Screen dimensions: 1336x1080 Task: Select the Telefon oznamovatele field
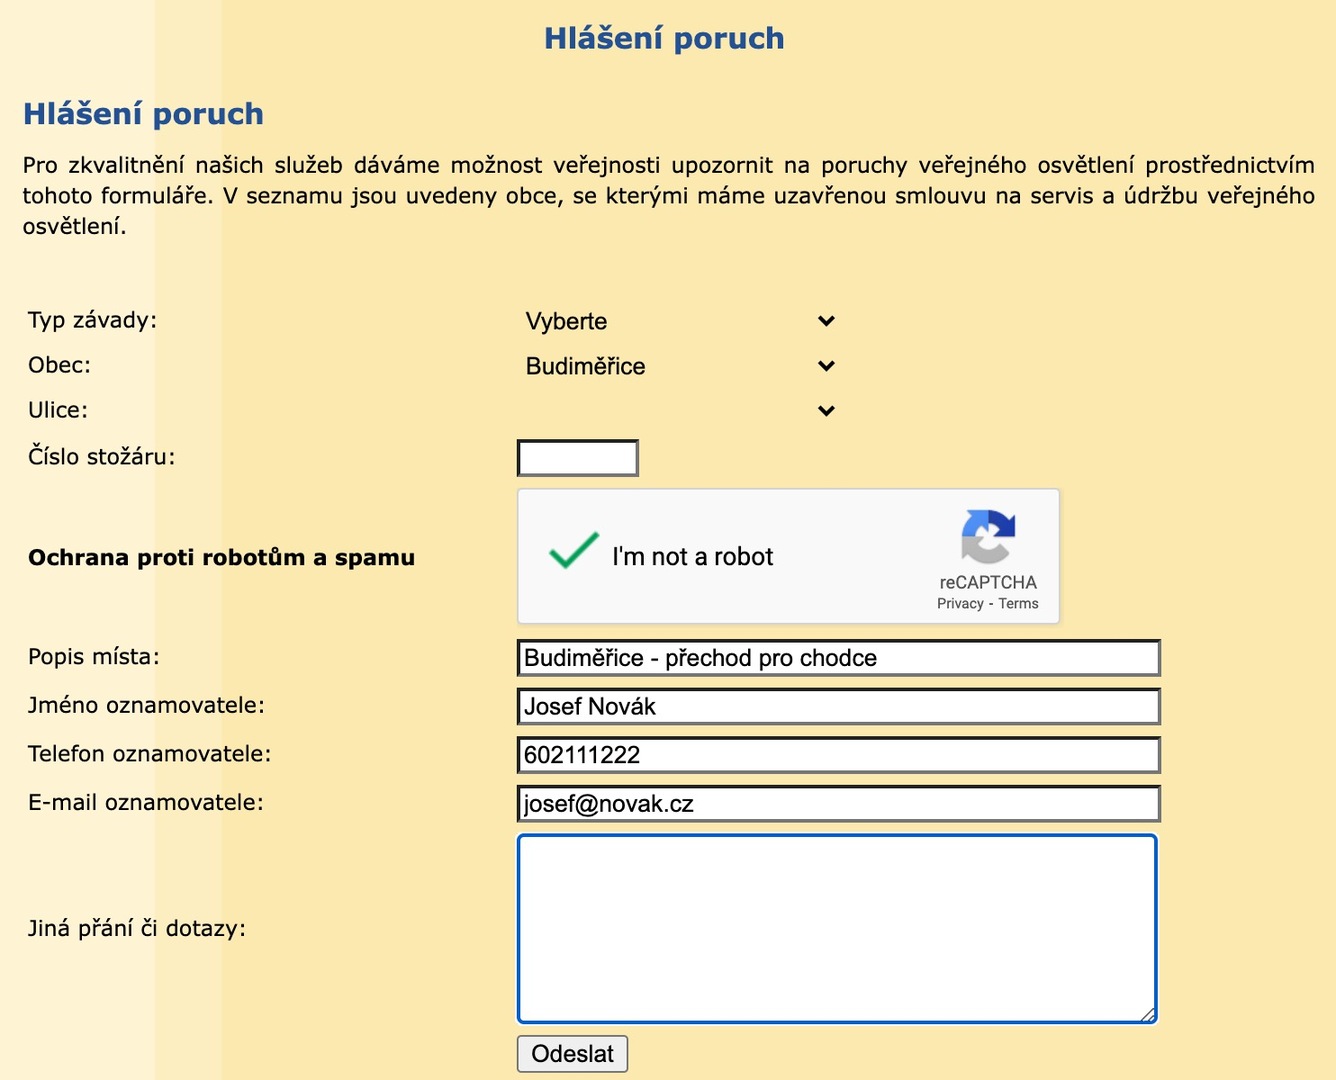tap(838, 755)
